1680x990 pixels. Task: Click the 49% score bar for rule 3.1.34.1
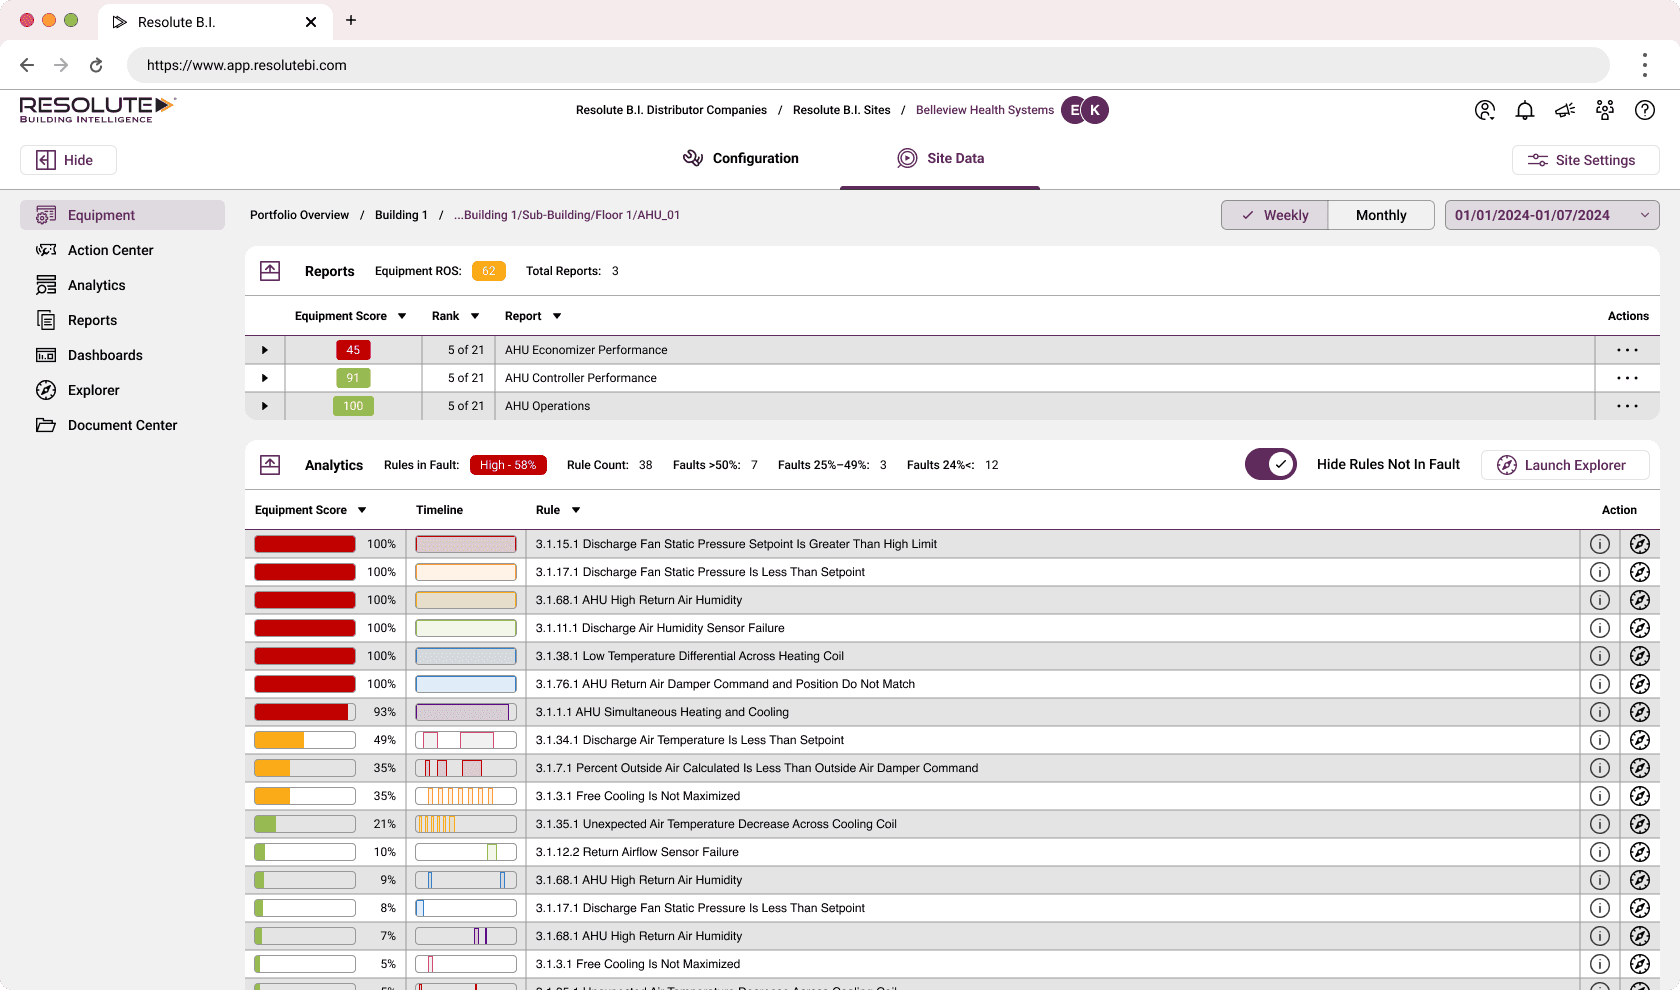click(x=305, y=740)
